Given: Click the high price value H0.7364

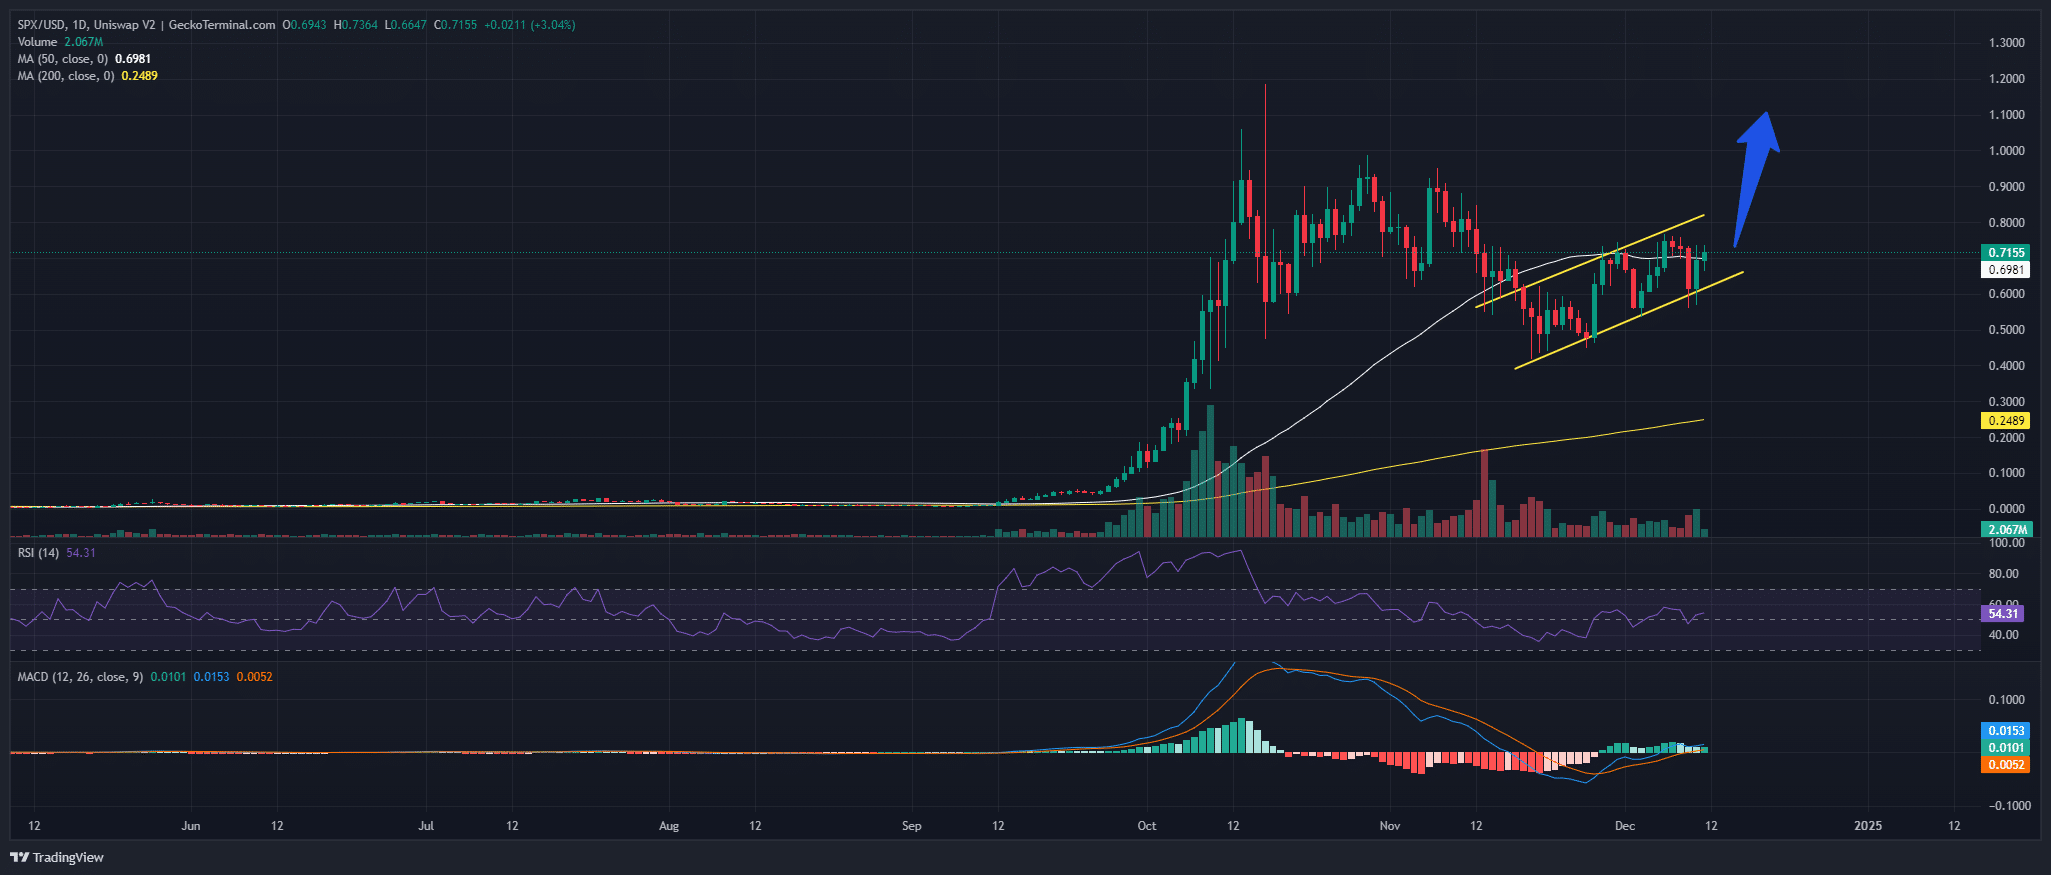Looking at the screenshot, I should click(356, 25).
